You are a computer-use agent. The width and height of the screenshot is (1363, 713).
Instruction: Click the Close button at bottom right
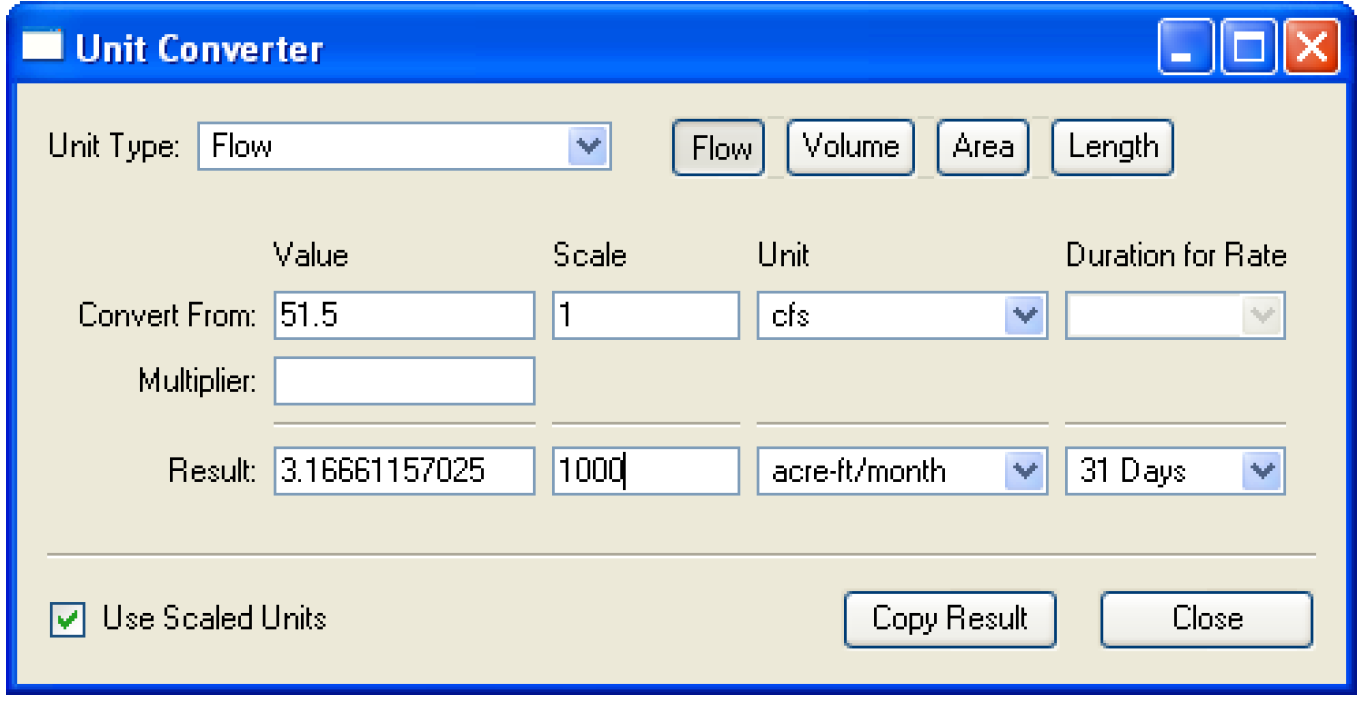(1206, 619)
